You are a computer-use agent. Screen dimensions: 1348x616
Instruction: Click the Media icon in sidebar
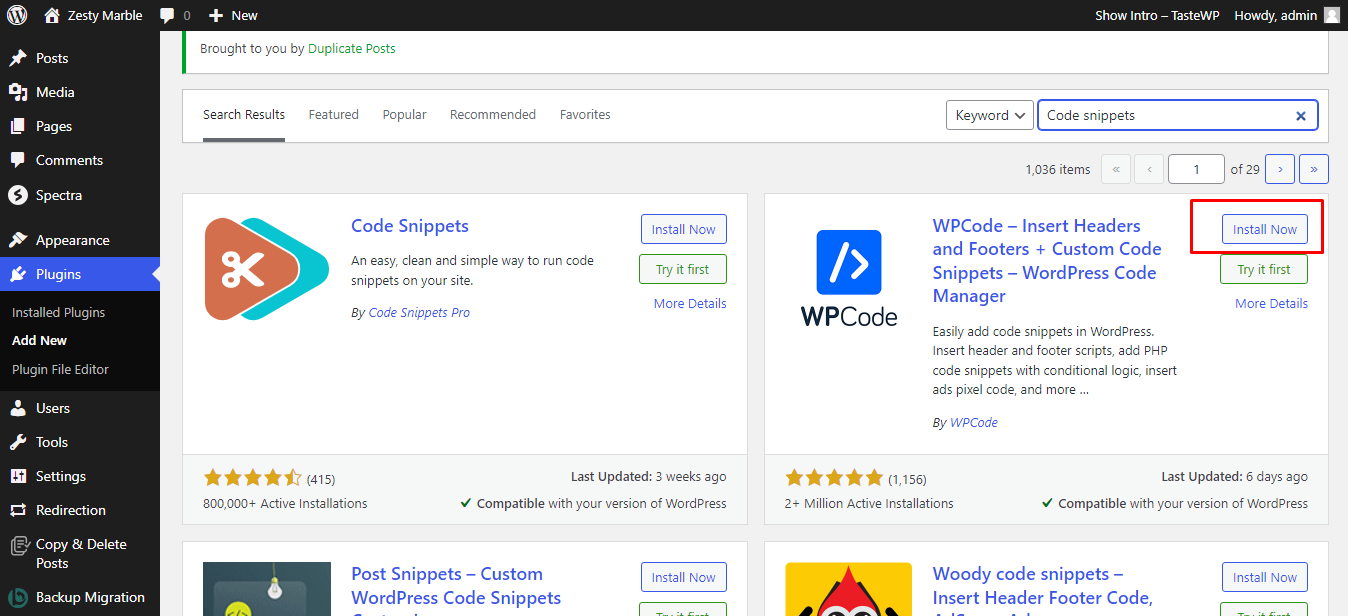(18, 92)
